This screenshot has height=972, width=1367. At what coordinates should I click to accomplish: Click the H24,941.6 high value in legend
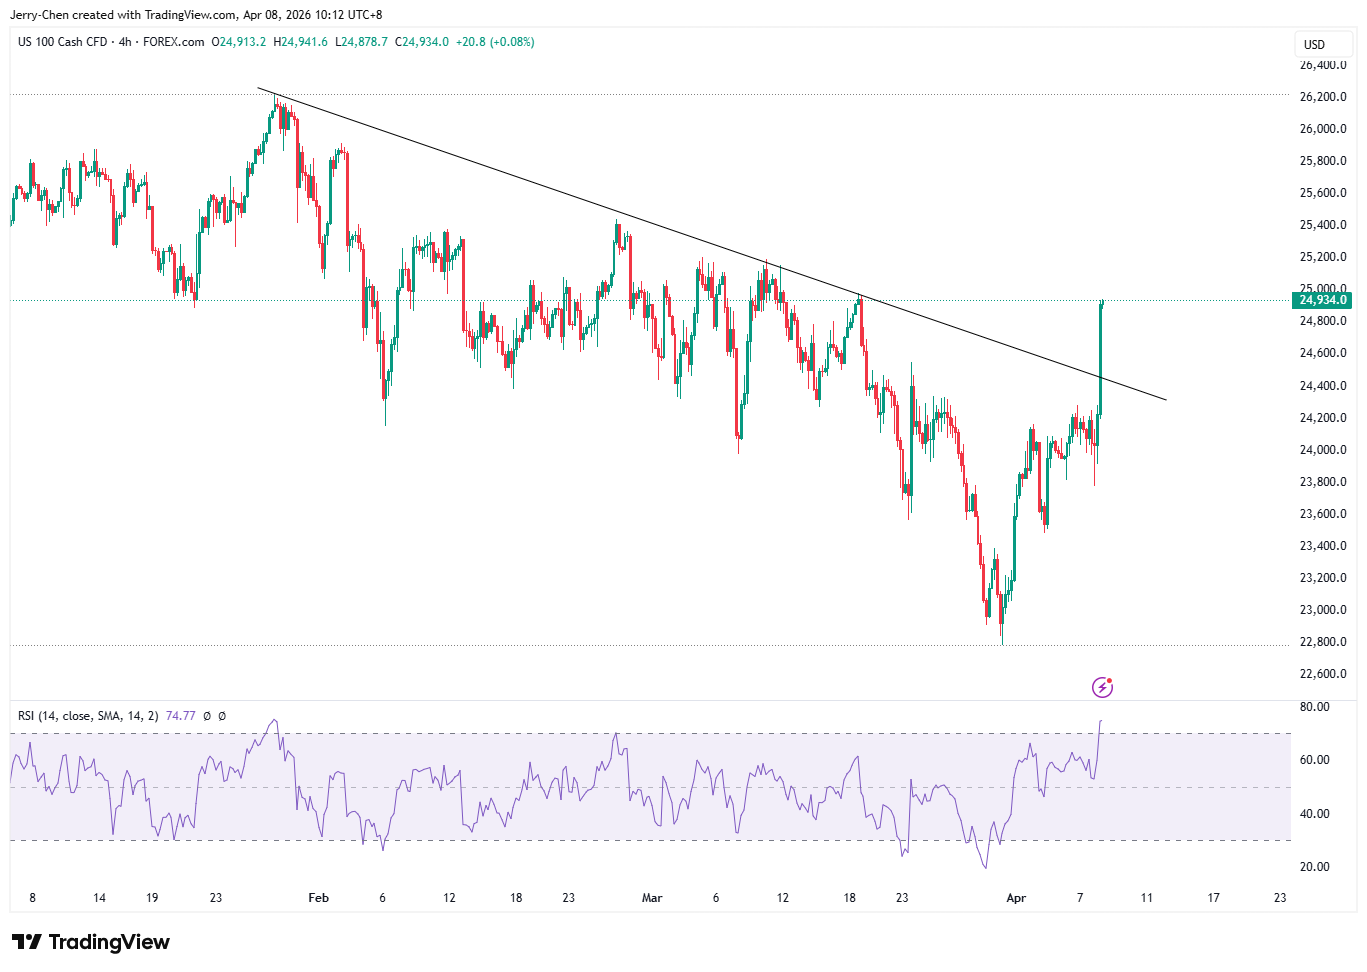click(x=304, y=42)
